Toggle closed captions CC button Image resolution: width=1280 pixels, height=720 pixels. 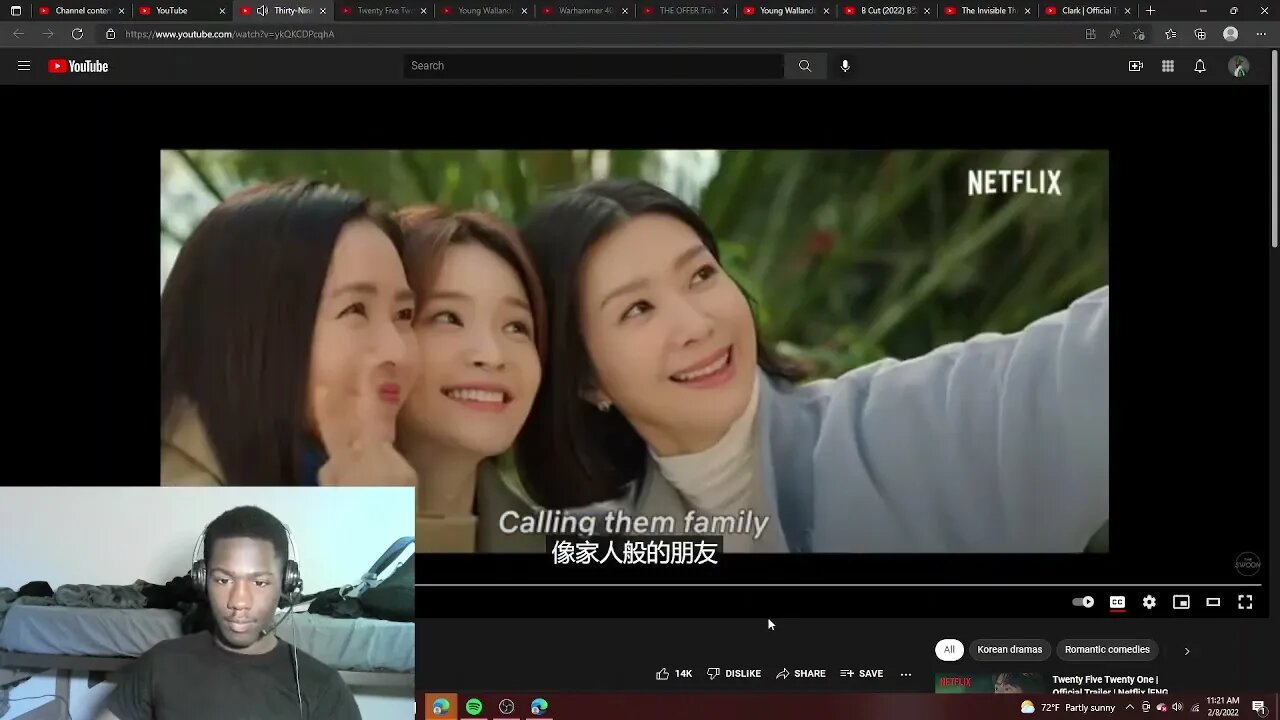point(1117,602)
